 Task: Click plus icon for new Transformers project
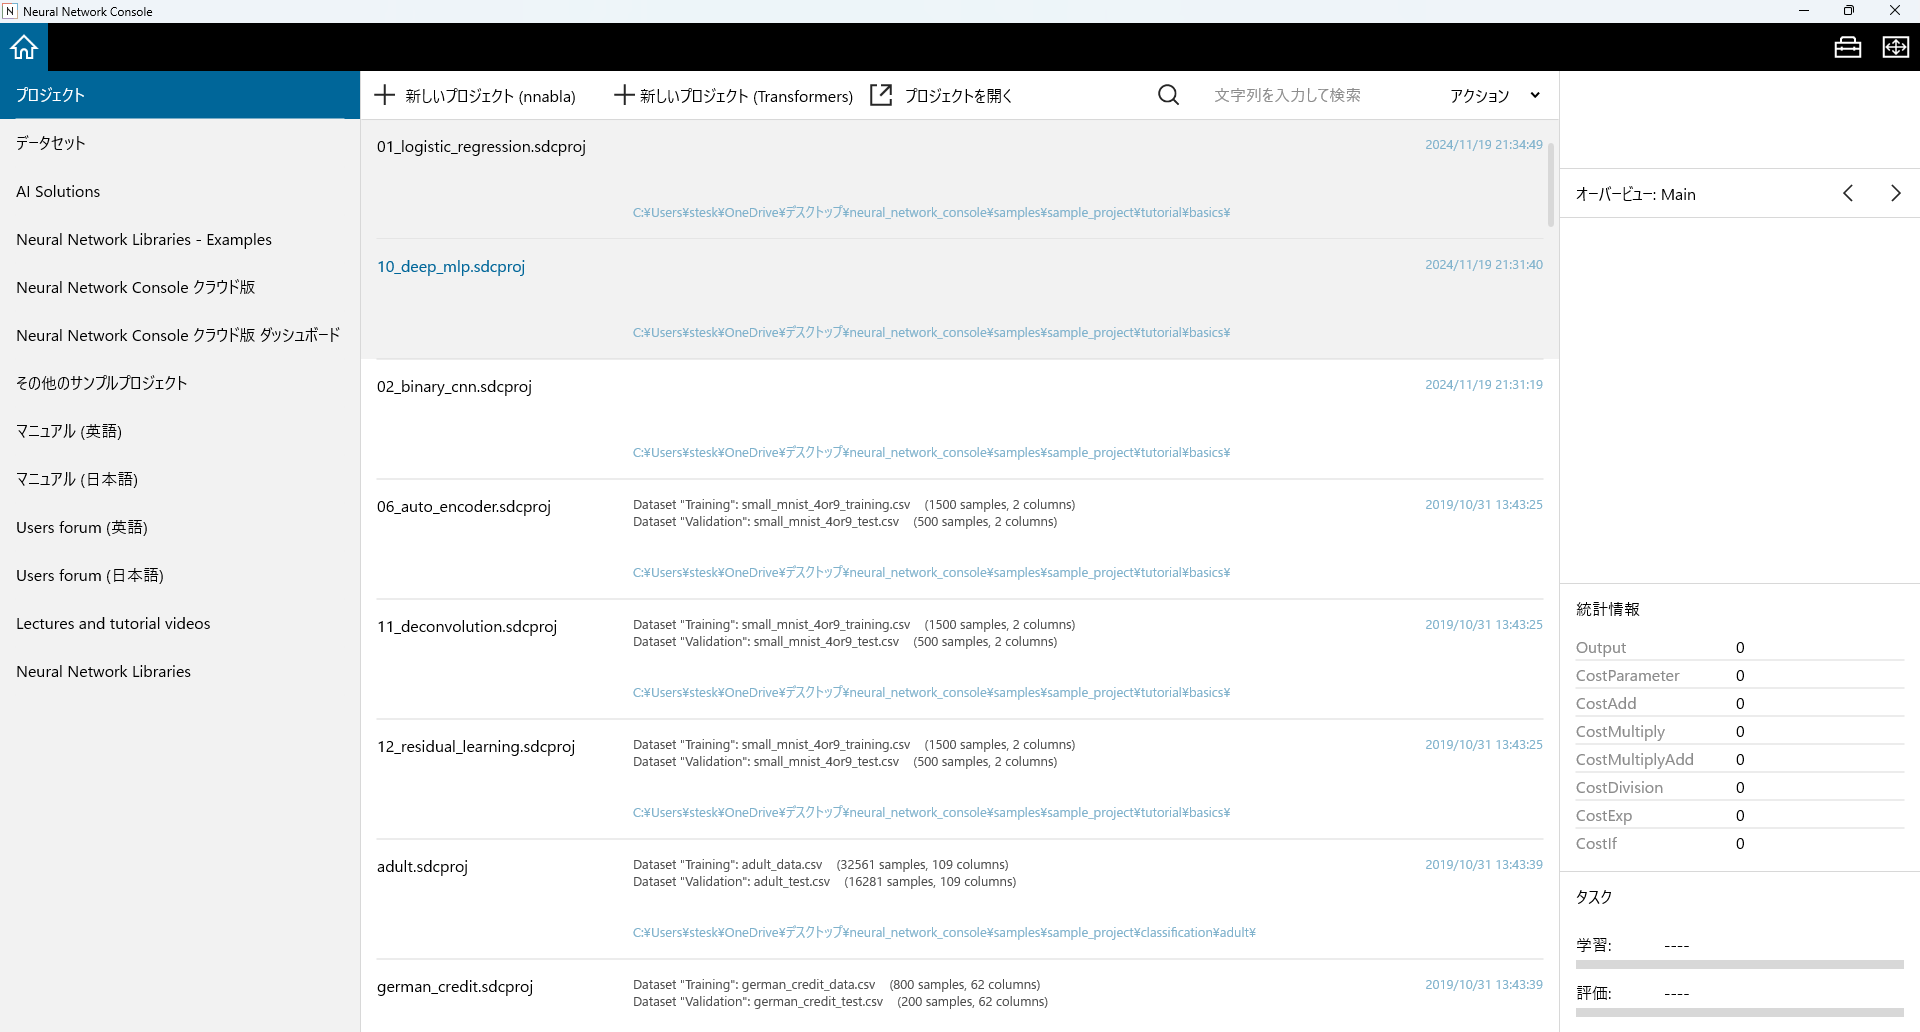624,95
